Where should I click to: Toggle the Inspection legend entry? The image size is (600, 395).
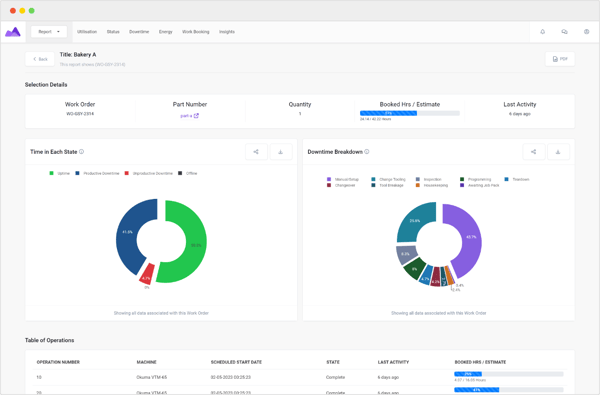pyautogui.click(x=429, y=179)
